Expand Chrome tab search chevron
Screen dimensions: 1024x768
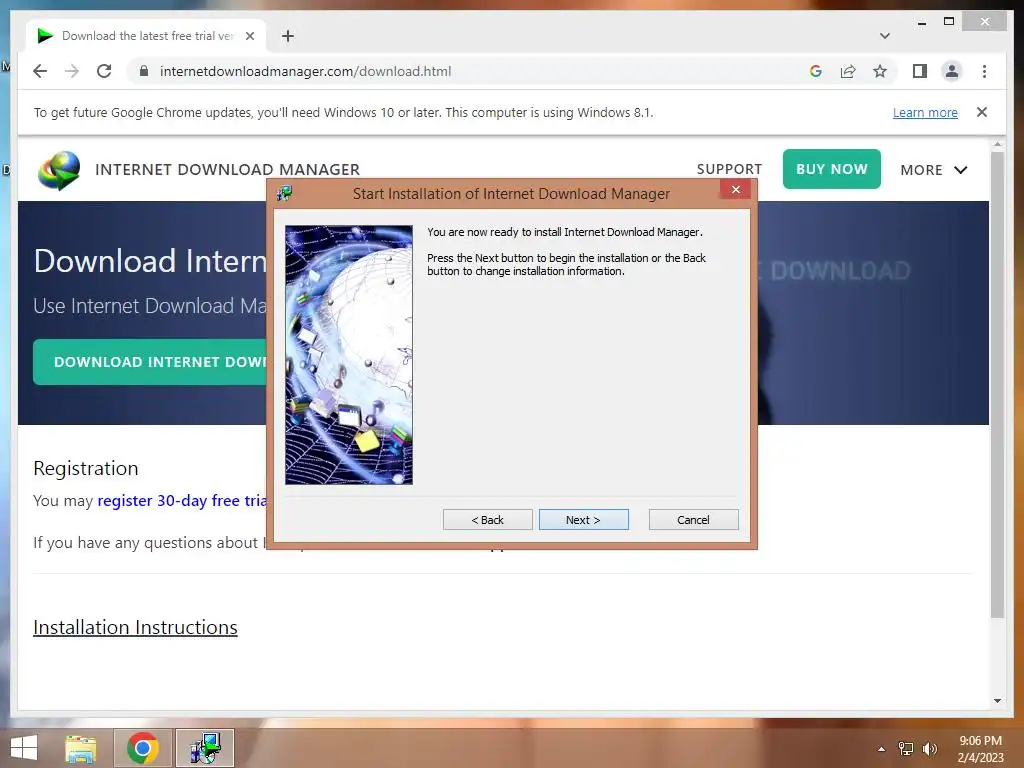click(885, 36)
